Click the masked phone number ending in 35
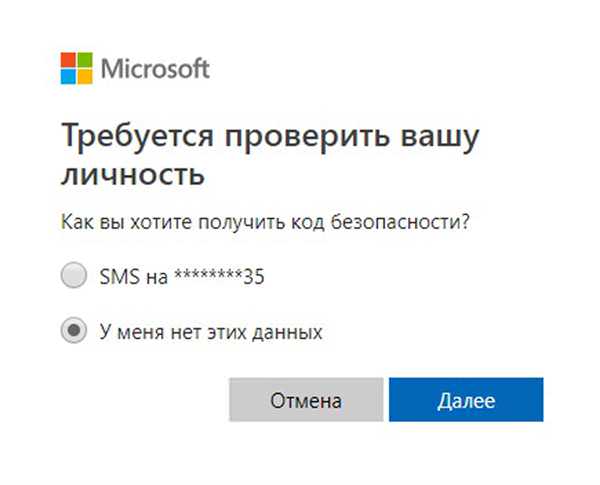 tap(219, 276)
